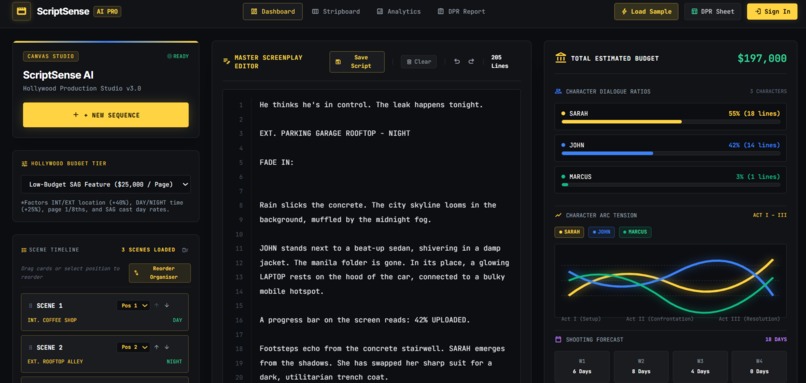Move Scene 2 up with its arrow
Image resolution: width=806 pixels, height=383 pixels.
(156, 347)
